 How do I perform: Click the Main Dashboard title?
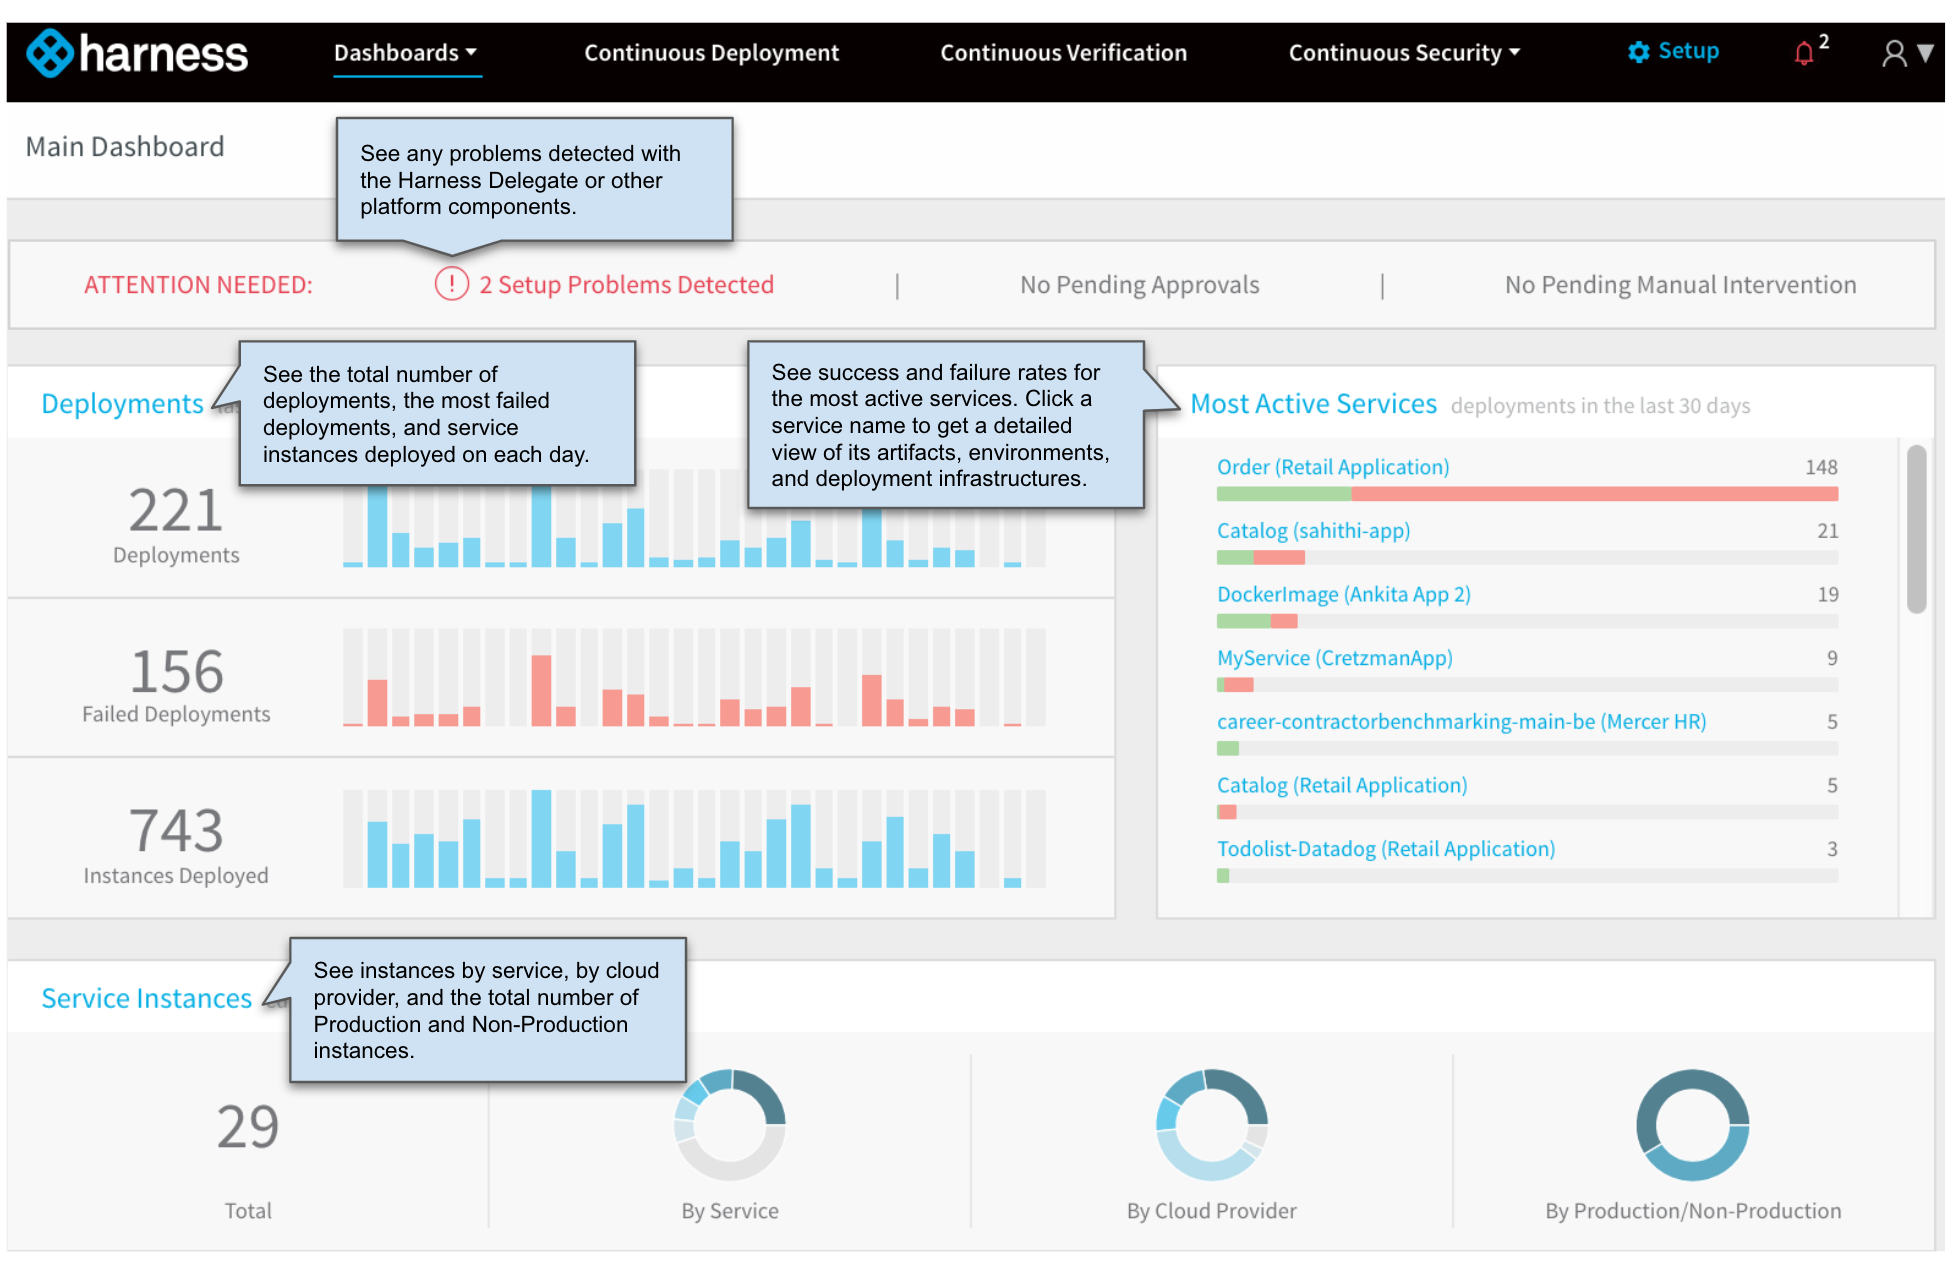[x=125, y=147]
